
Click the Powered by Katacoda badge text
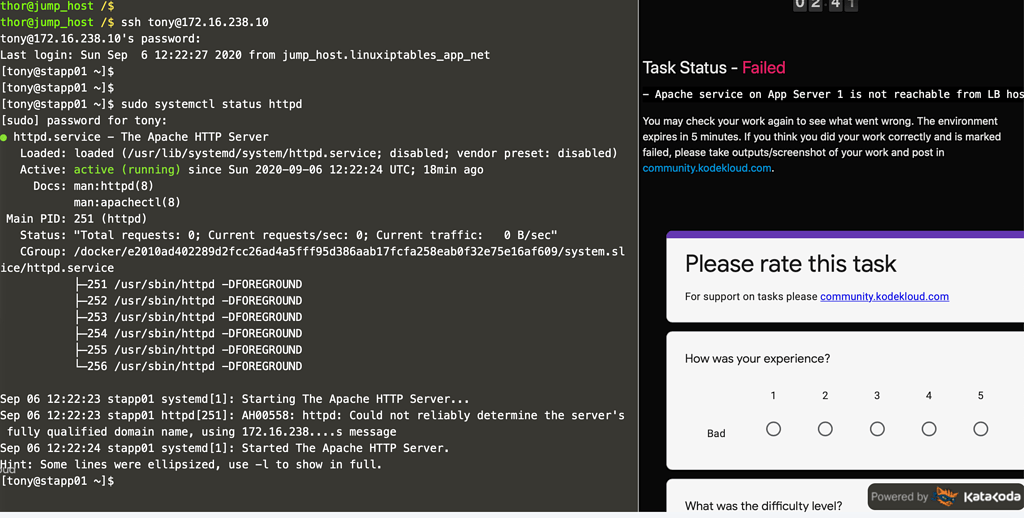point(899,497)
